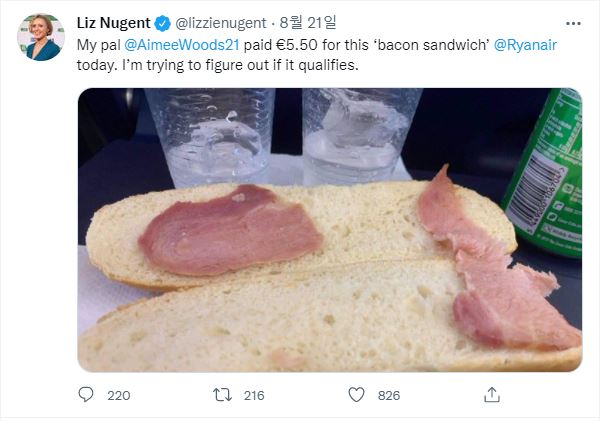Click the 216 retweets count

pyautogui.click(x=254, y=395)
